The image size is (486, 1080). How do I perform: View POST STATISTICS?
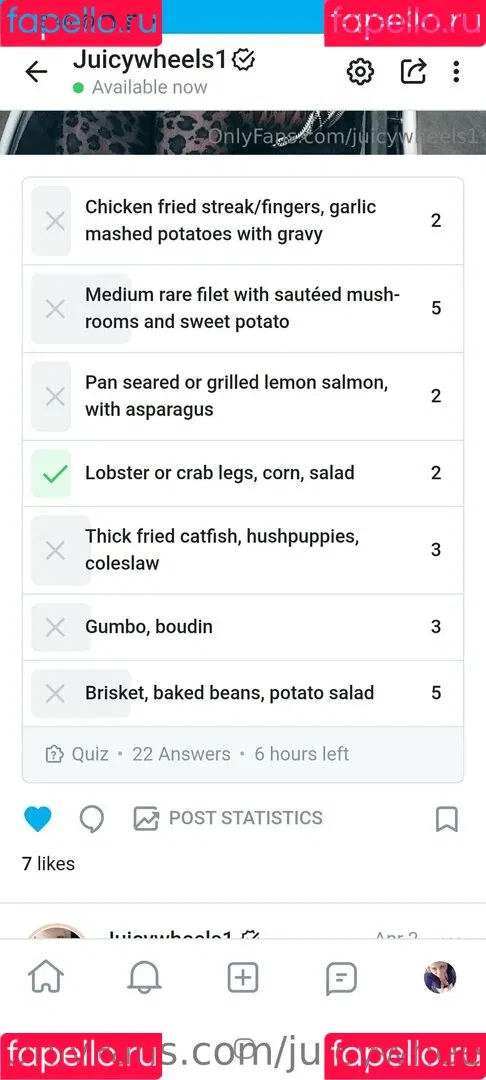tap(228, 818)
